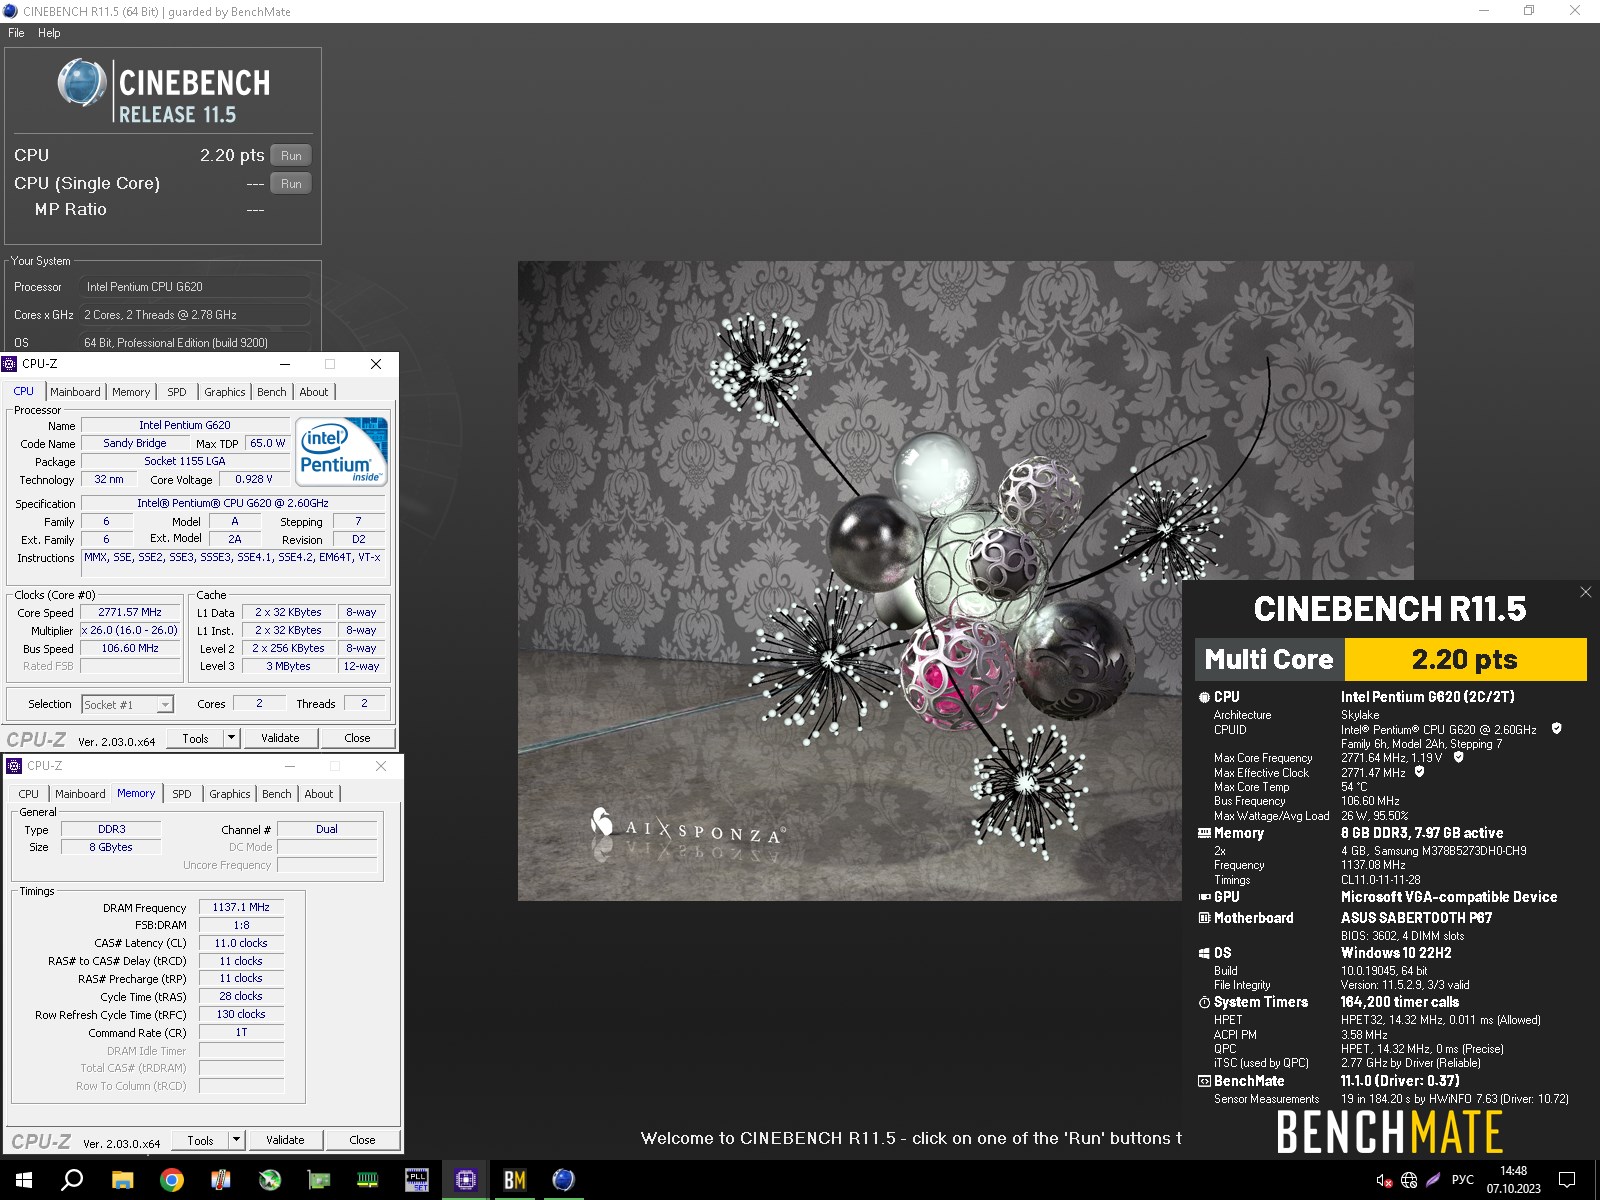The width and height of the screenshot is (1600, 1200).
Task: Click Core Speed value 2771.57 MHz
Action: click(130, 612)
